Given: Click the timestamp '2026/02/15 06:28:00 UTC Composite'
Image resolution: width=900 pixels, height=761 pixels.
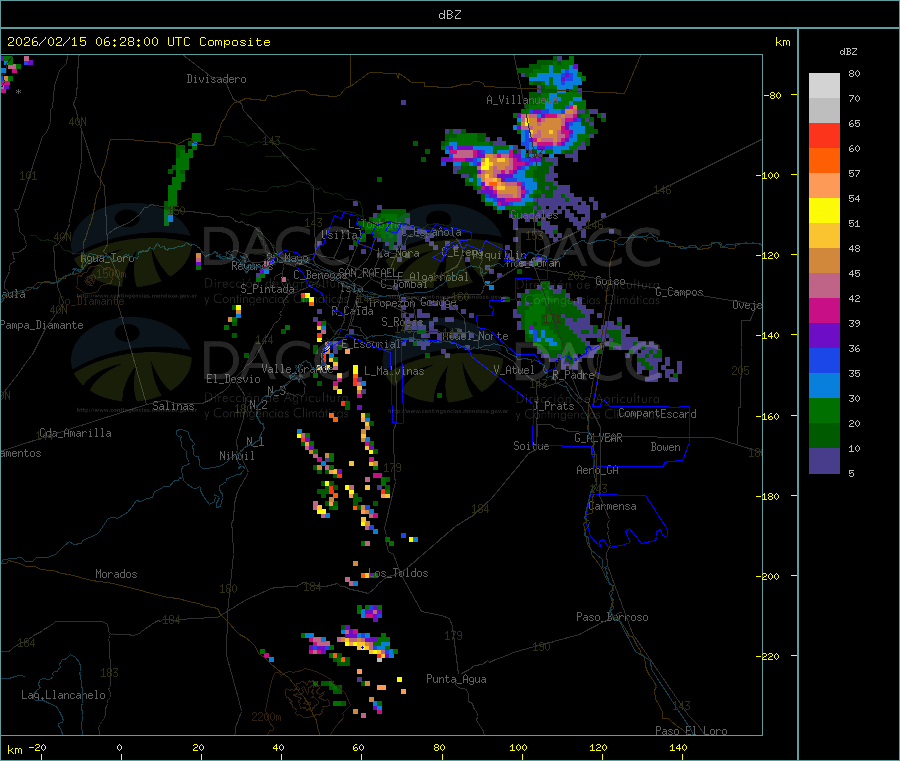Looking at the screenshot, I should pos(138,42).
